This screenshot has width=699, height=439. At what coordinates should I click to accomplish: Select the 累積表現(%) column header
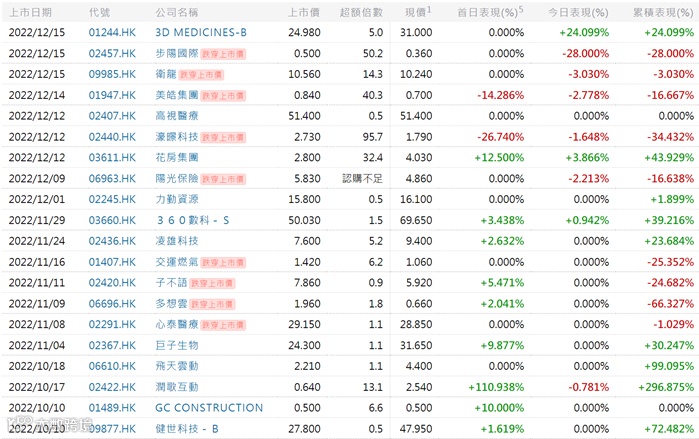tap(663, 12)
